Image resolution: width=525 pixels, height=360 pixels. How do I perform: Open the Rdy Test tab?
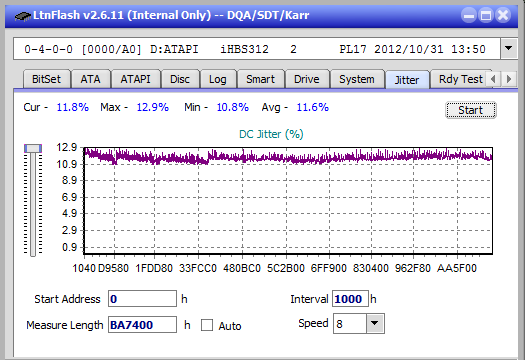[460, 79]
